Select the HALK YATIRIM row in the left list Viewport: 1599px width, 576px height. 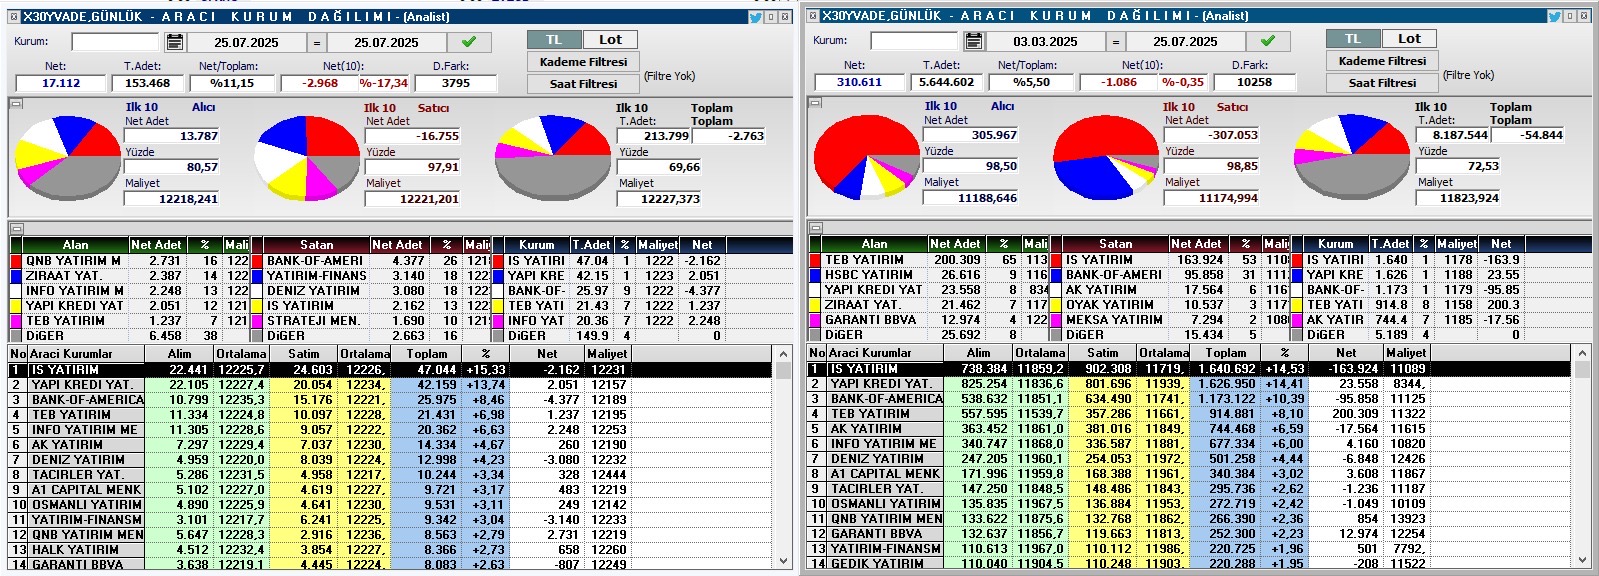coord(390,549)
